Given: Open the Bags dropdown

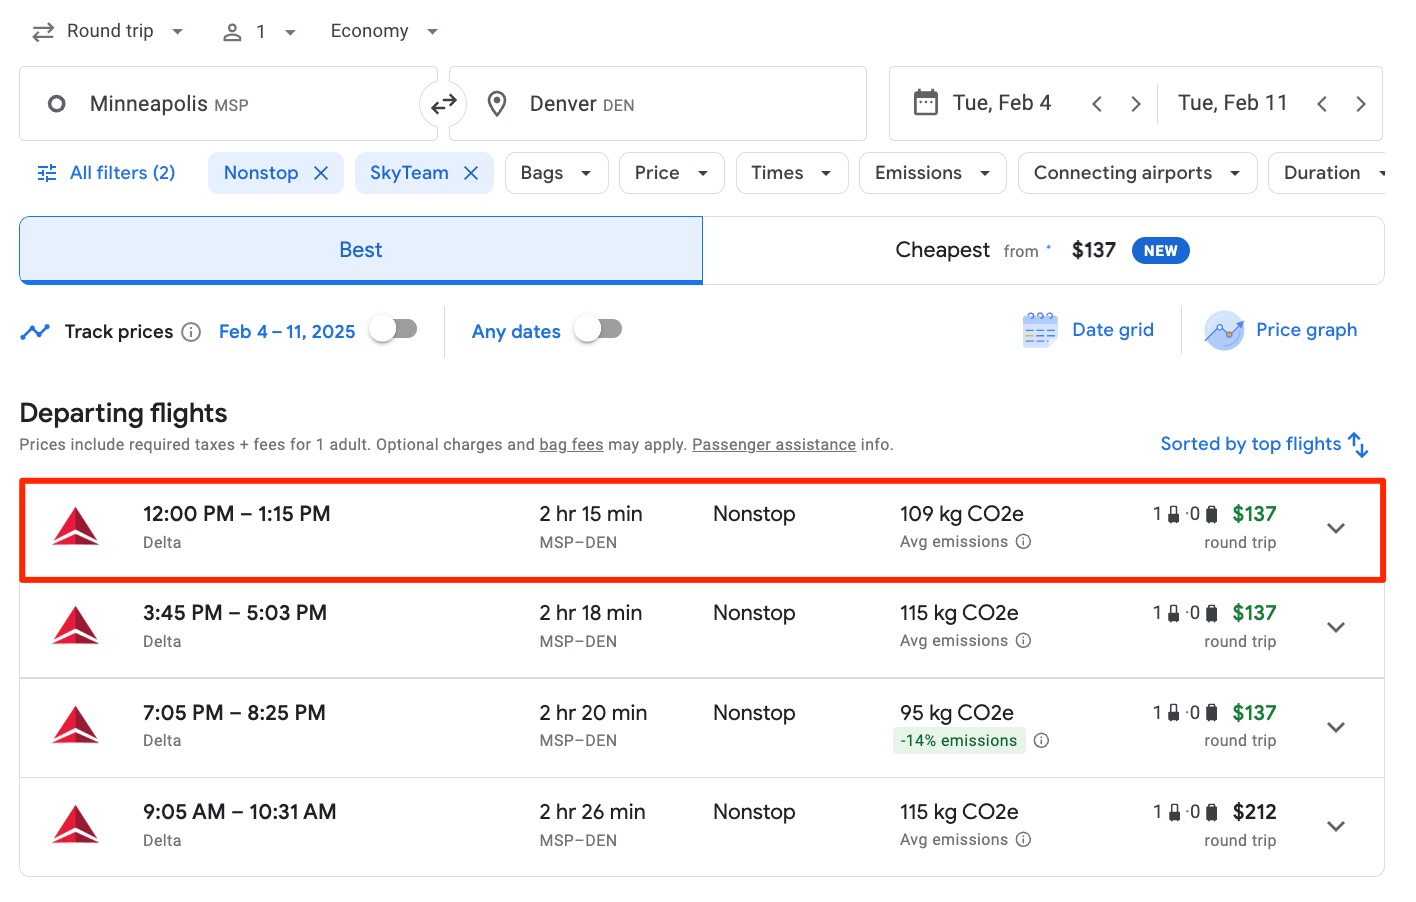Looking at the screenshot, I should (556, 172).
